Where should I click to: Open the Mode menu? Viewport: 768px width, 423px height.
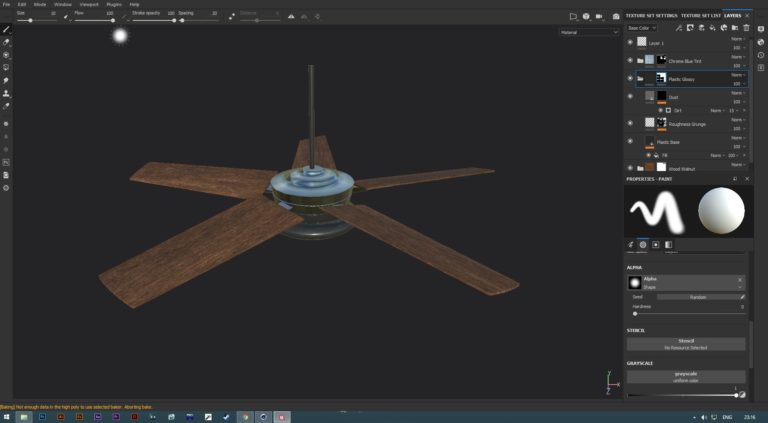point(40,4)
